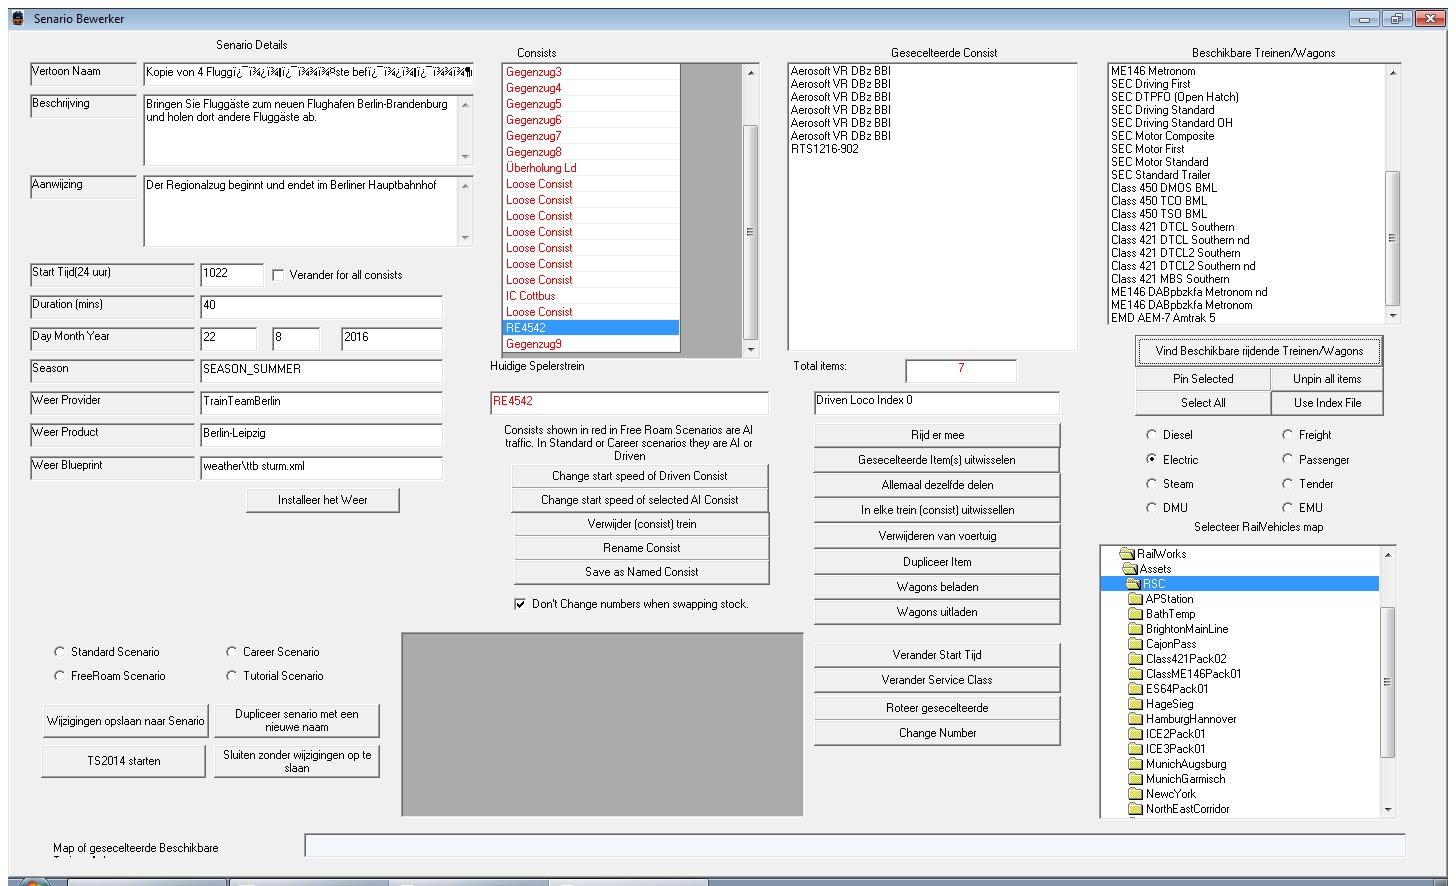Choose the FreeRoam Scenario option
Screen dimensions: 1456x886
click(60, 676)
